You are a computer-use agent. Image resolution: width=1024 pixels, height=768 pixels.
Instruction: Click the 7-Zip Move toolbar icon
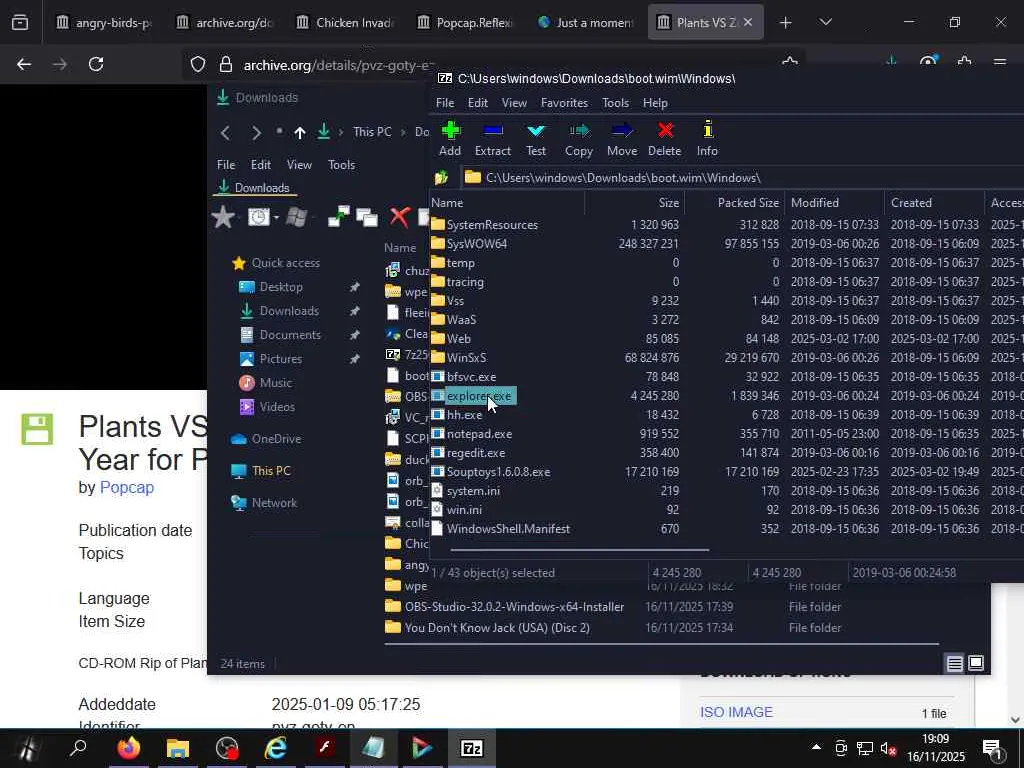click(x=622, y=131)
